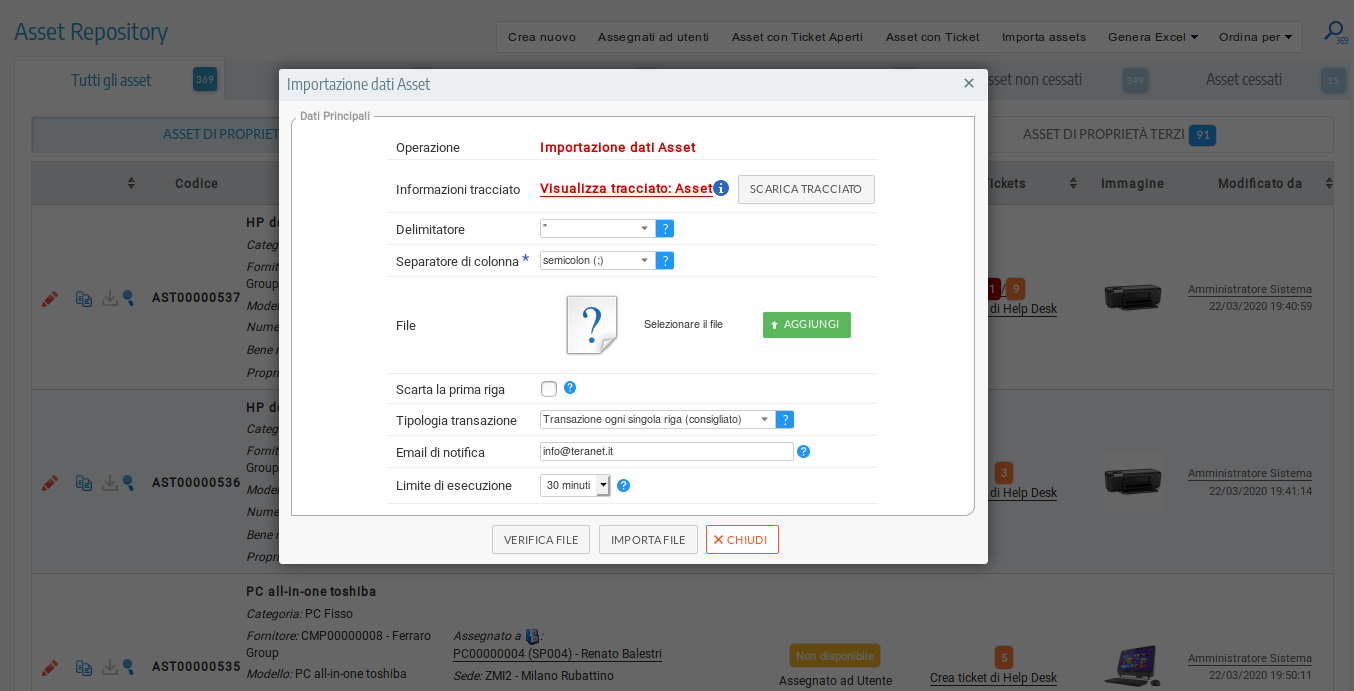Open Assegnati ad utenti in the toolbar

tap(653, 37)
